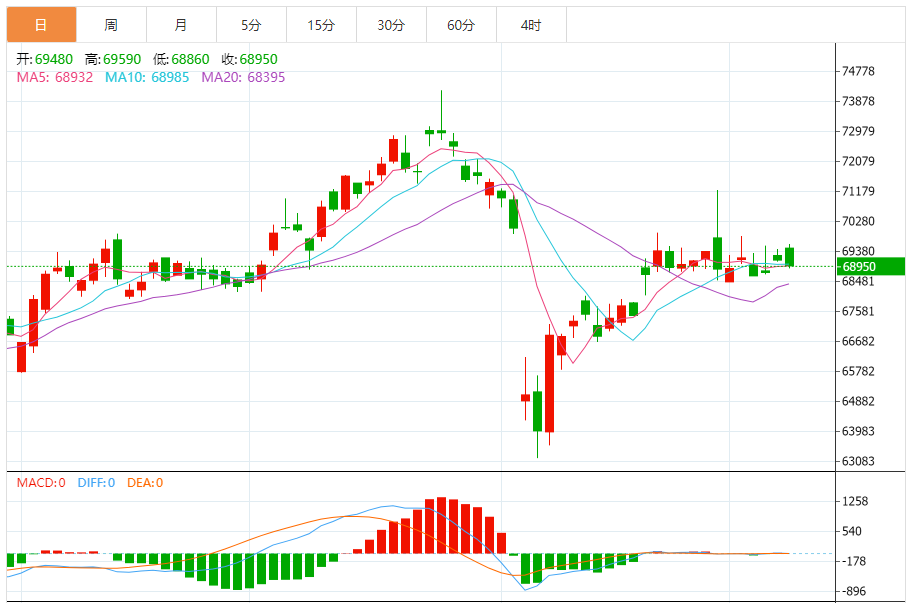Open the 5分 interval tab
The width and height of the screenshot is (911, 603).
[251, 25]
